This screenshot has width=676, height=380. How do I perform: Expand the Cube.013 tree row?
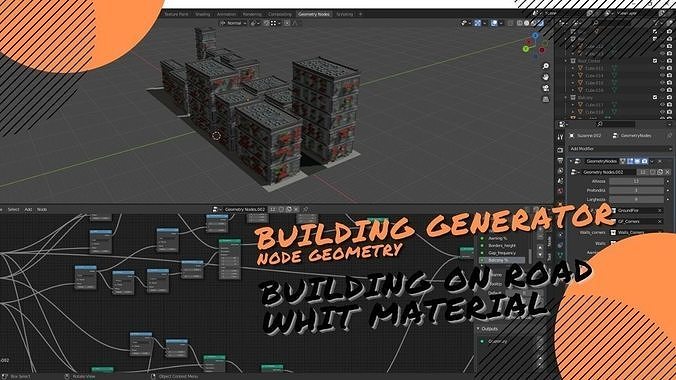tap(573, 68)
